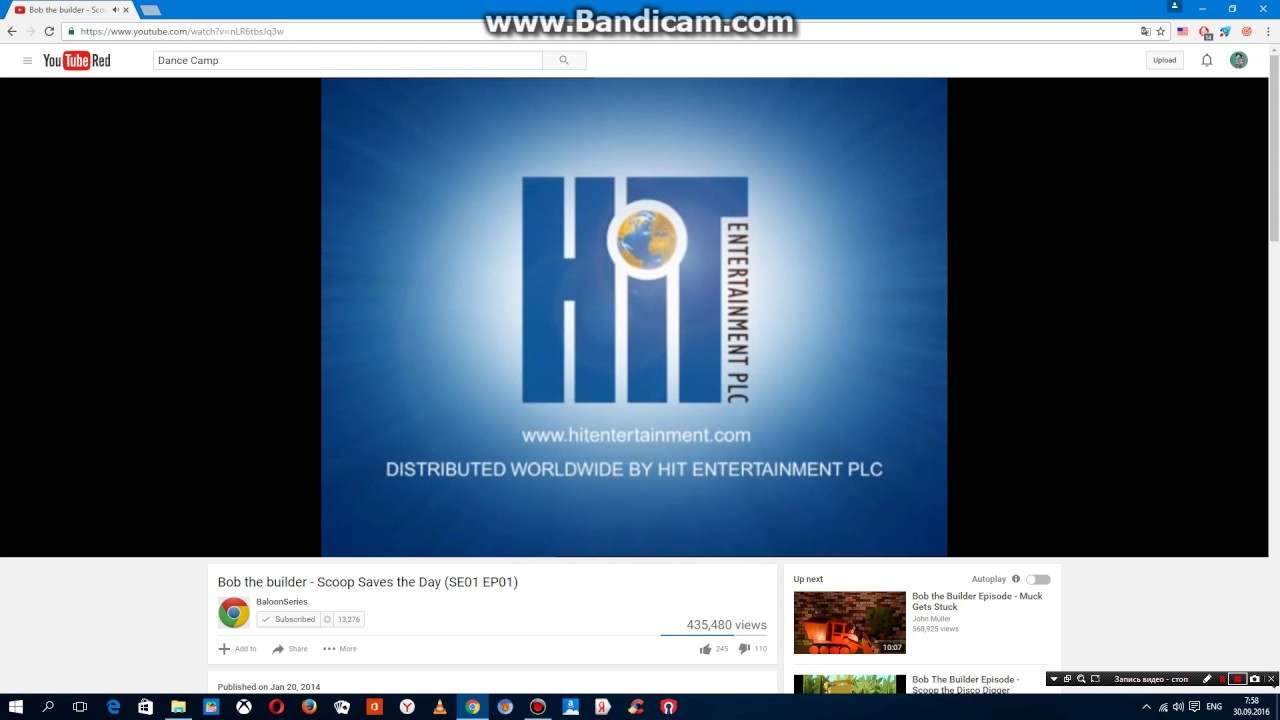Expand the Bandicam dropdown arrow
1280x720 pixels.
click(x=1053, y=679)
